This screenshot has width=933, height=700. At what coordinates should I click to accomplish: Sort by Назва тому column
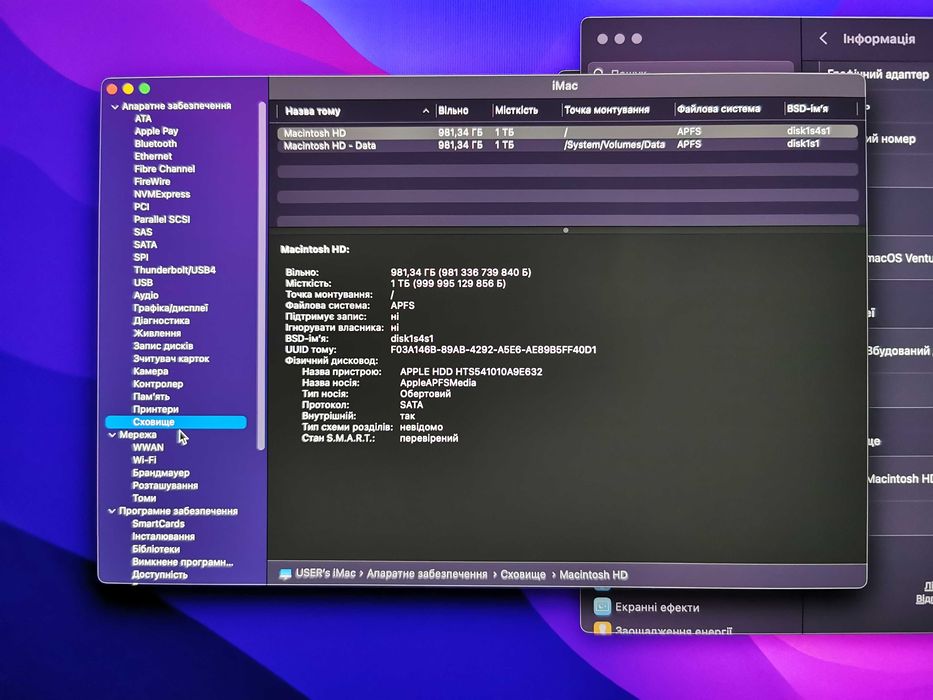click(312, 111)
